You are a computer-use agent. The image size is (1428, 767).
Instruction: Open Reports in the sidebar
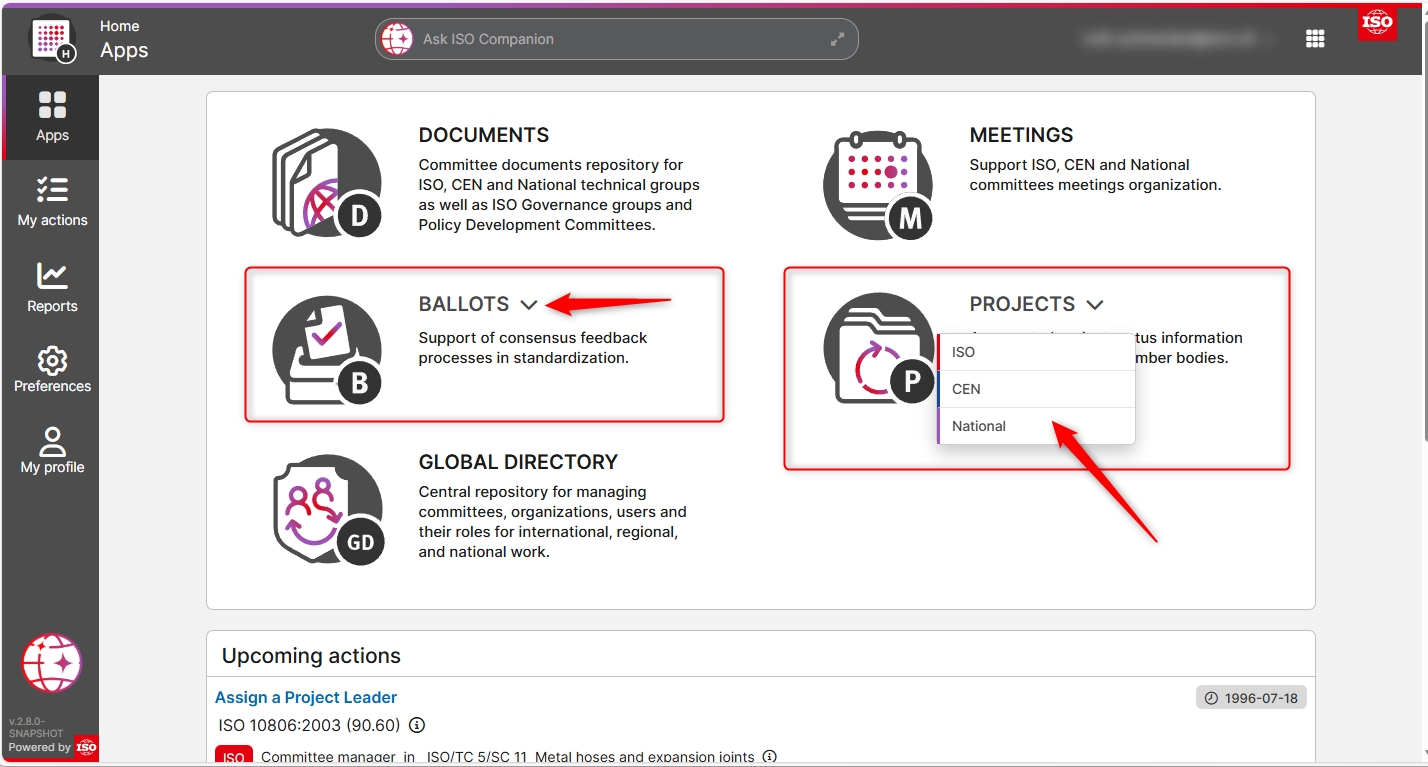52,287
